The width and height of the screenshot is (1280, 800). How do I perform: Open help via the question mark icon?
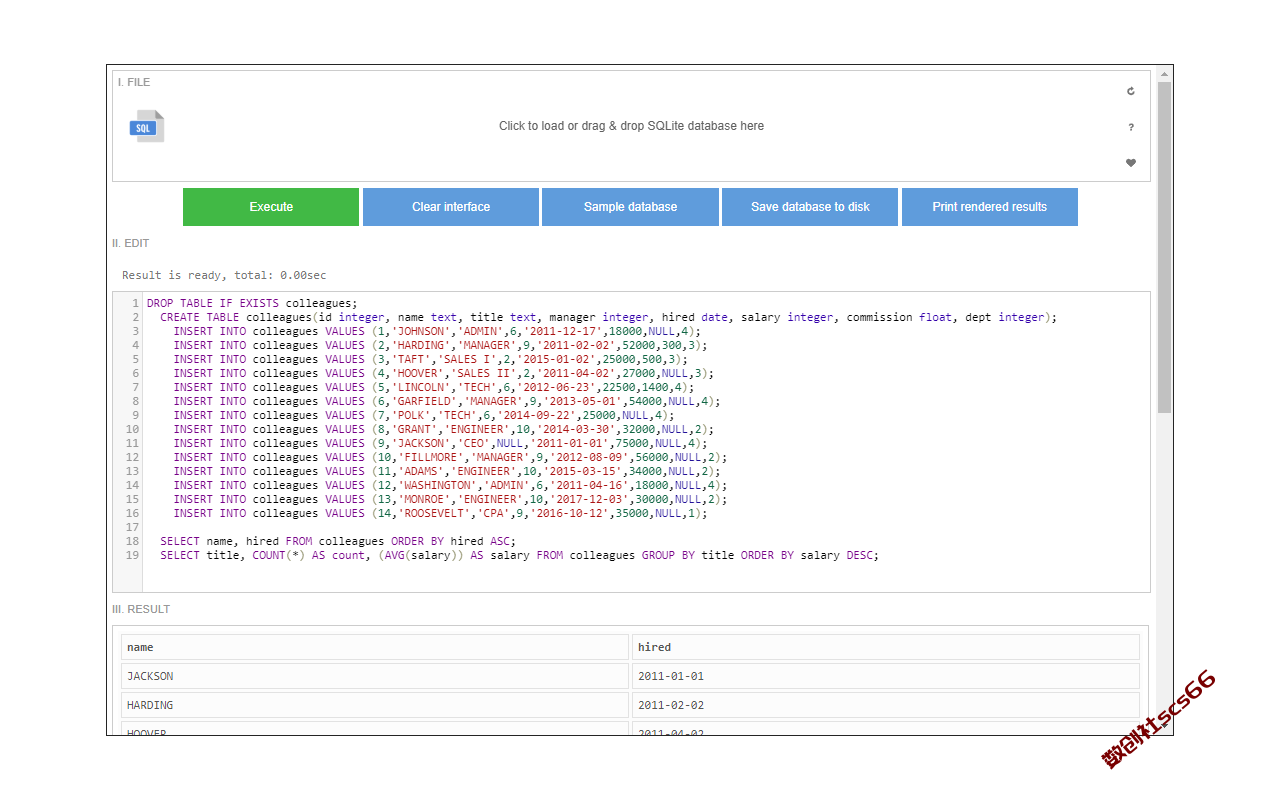pyautogui.click(x=1131, y=127)
